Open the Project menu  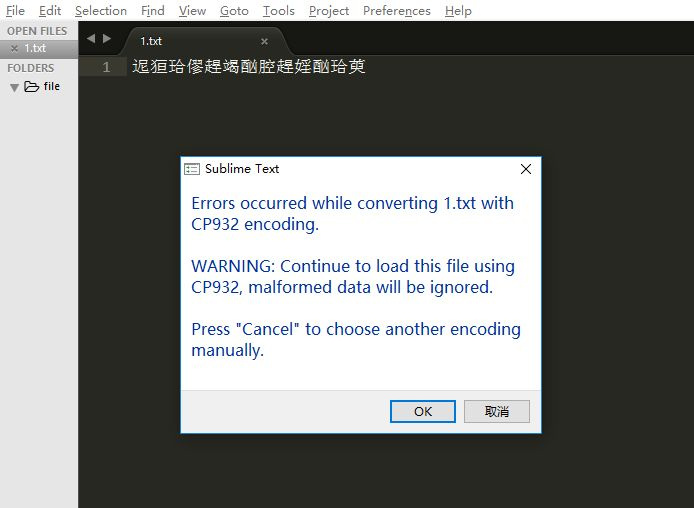pyautogui.click(x=329, y=11)
